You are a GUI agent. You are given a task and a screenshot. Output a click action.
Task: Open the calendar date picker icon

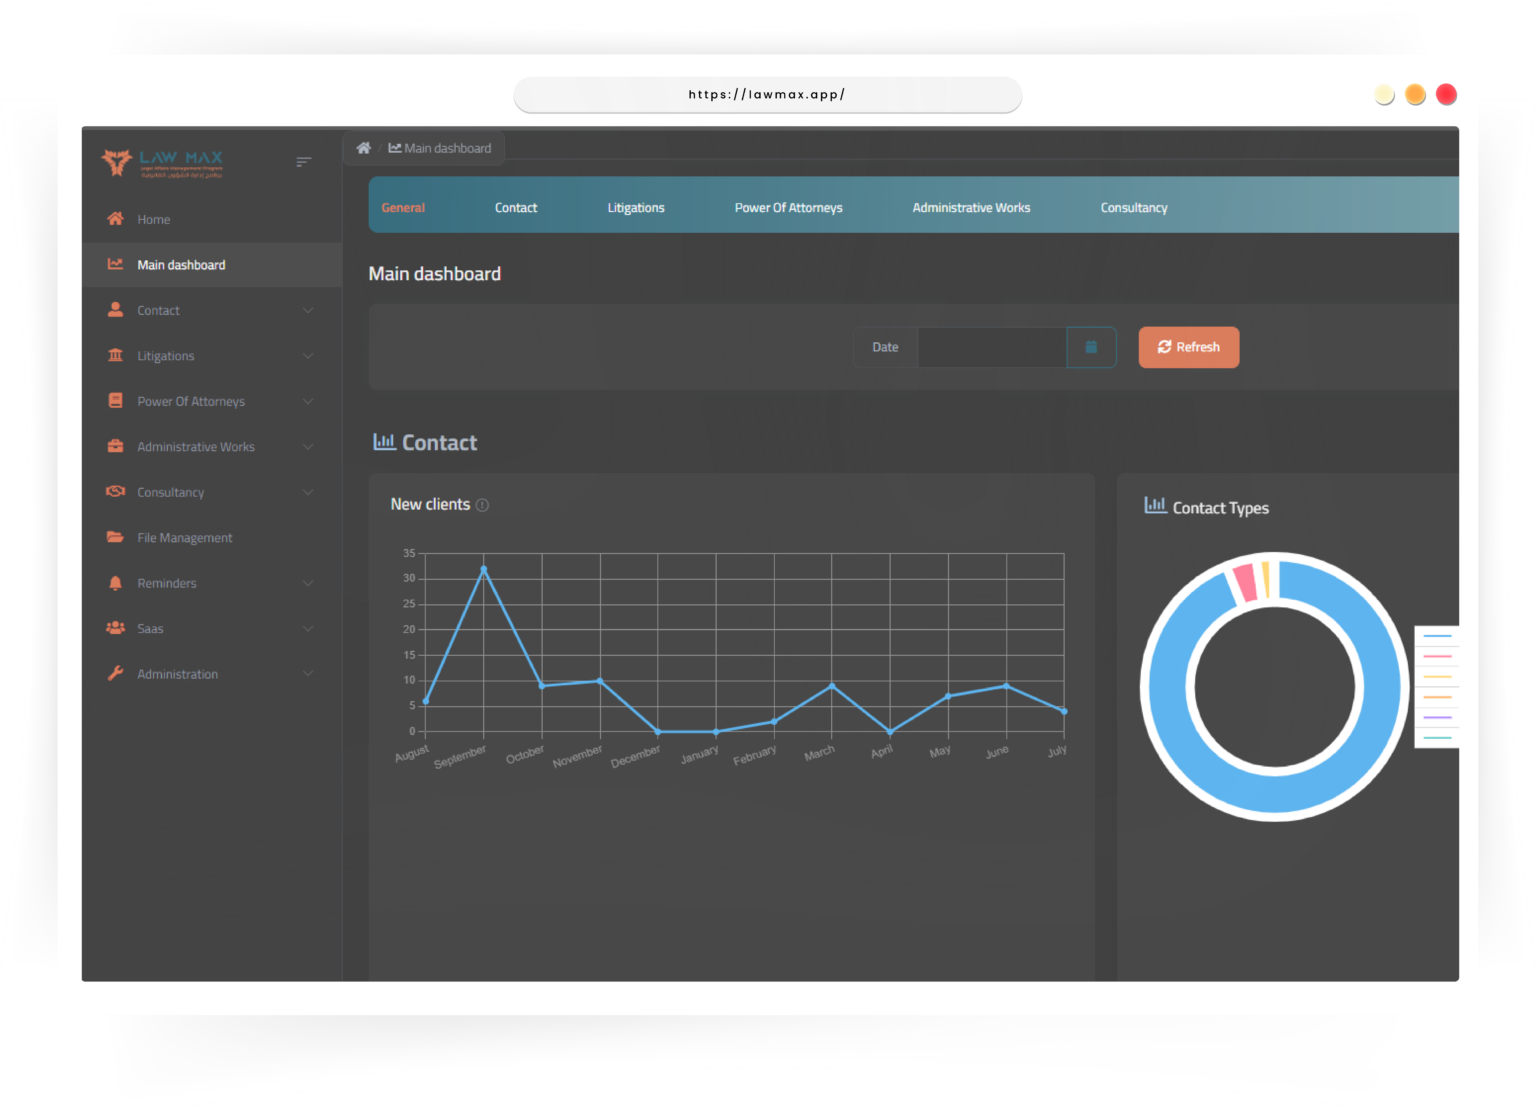tap(1091, 347)
